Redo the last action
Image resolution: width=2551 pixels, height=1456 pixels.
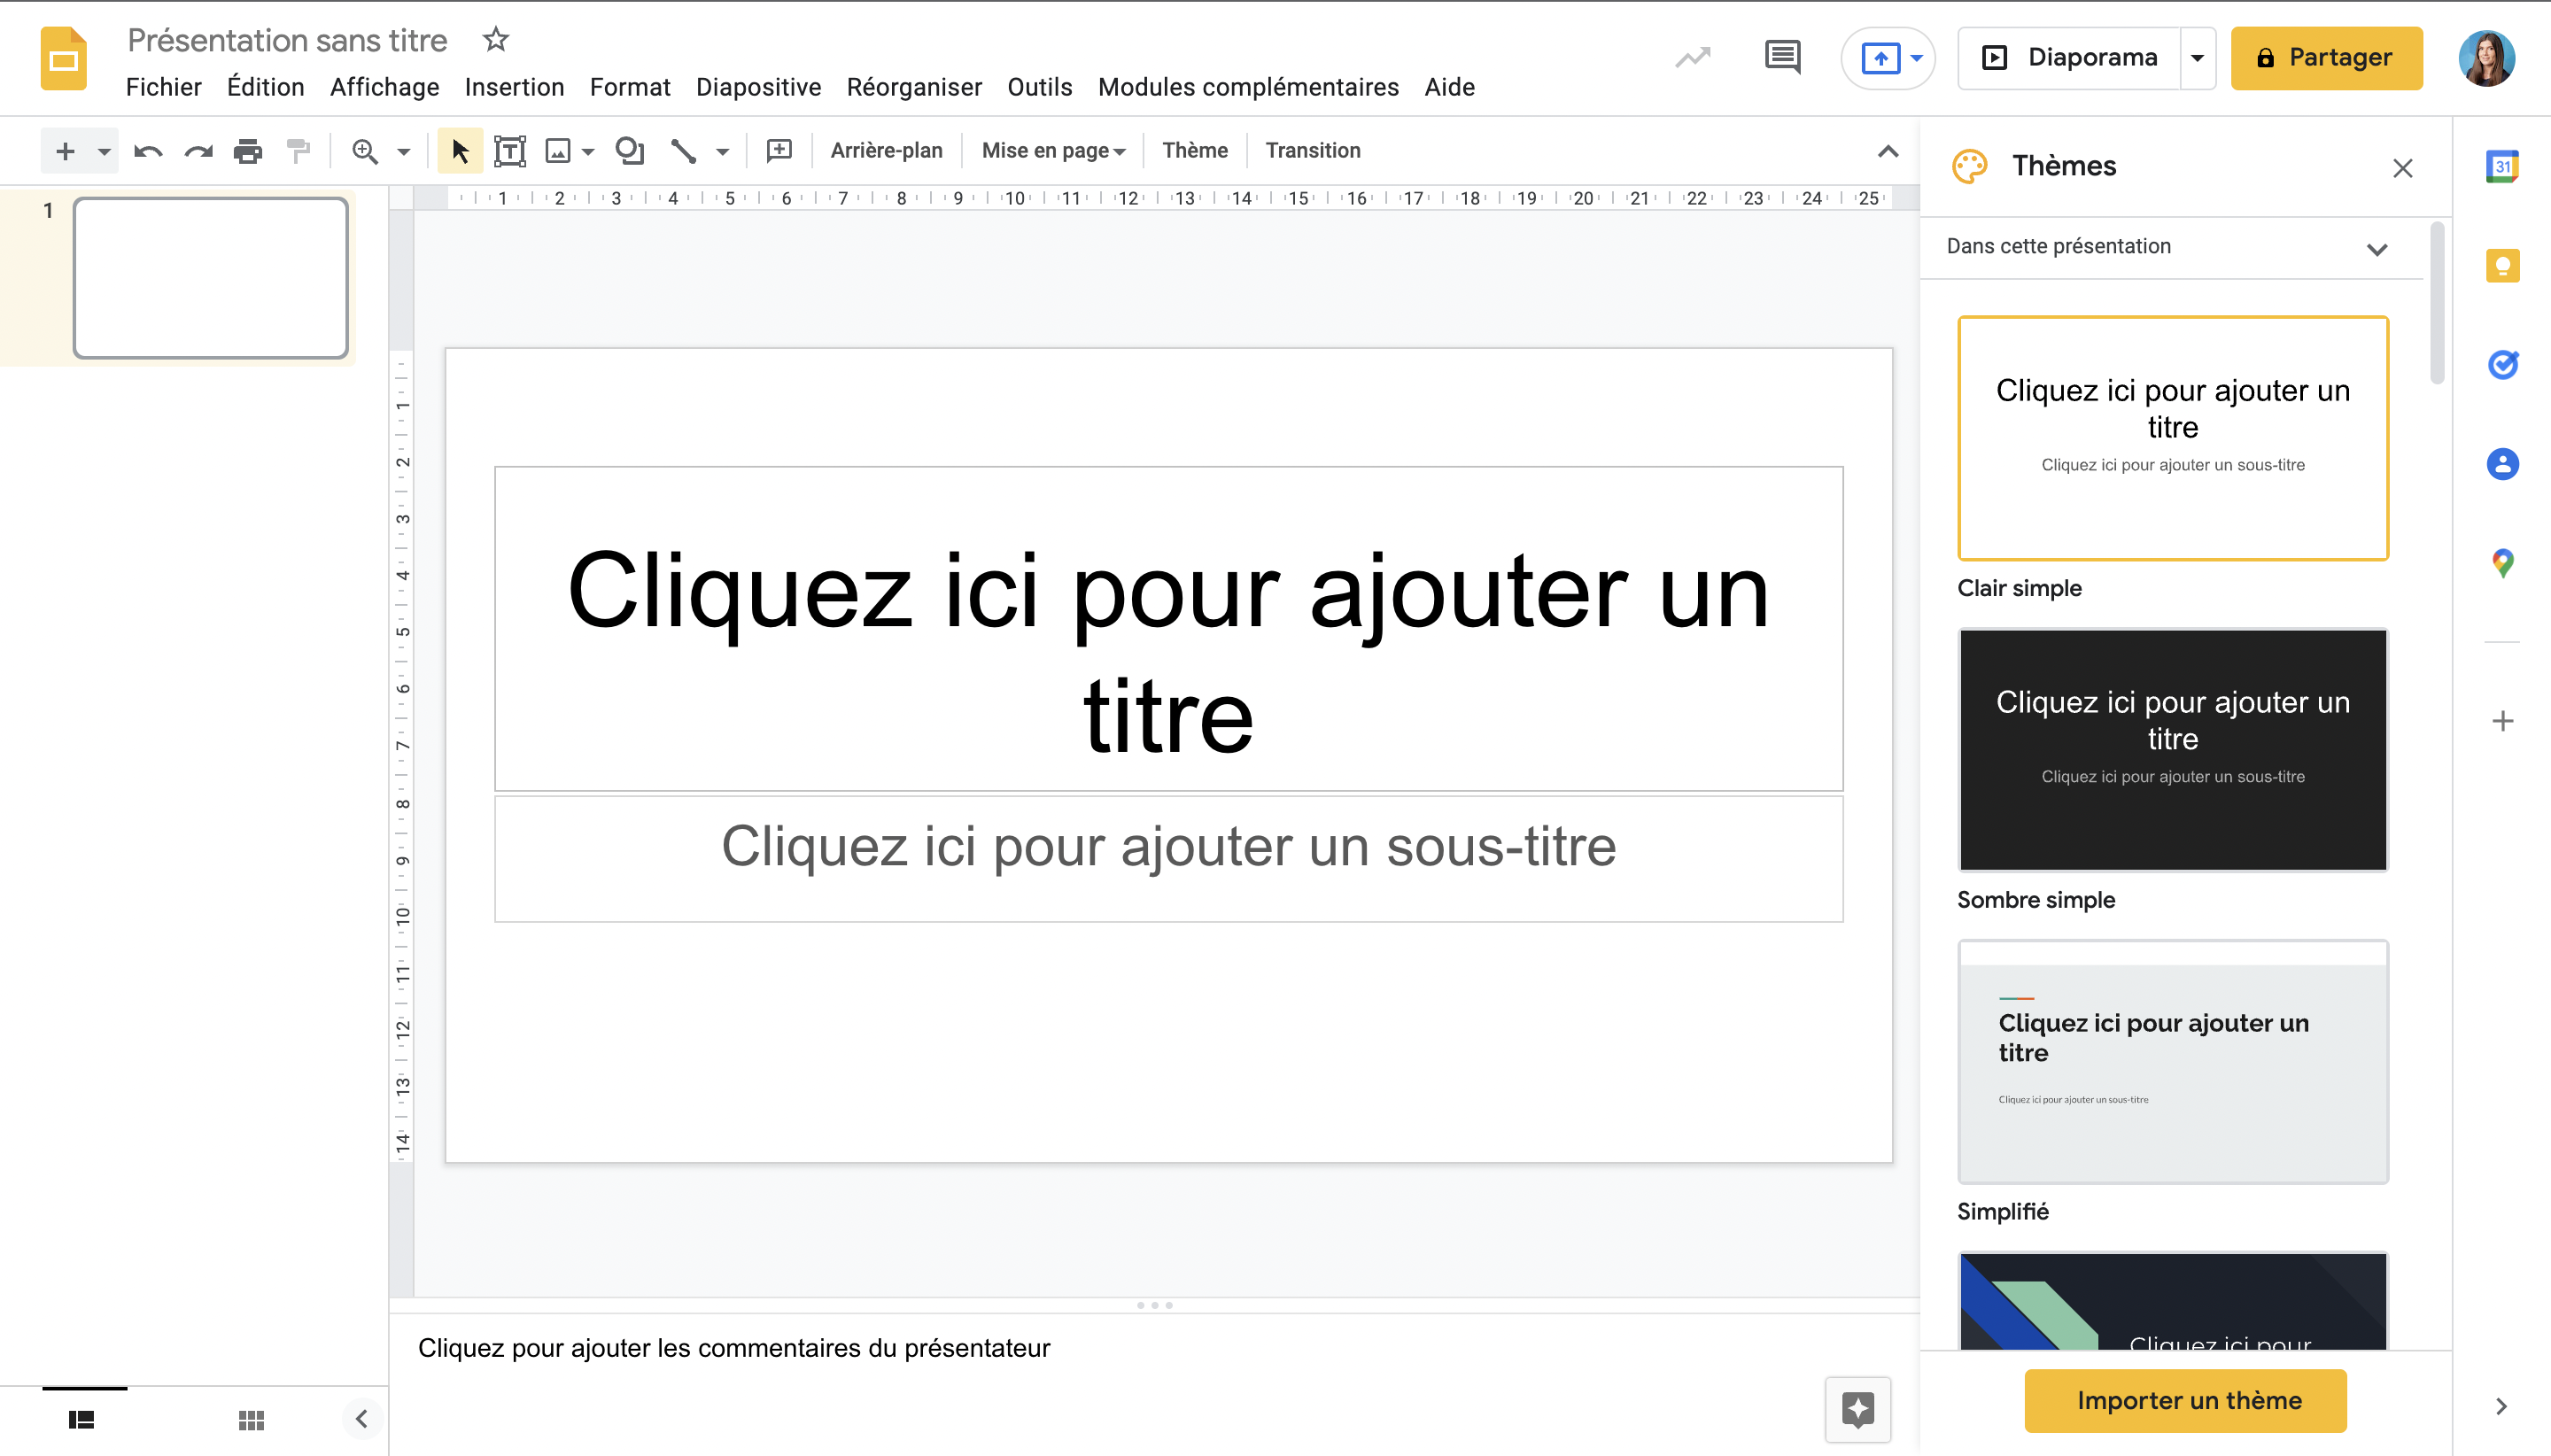199,151
